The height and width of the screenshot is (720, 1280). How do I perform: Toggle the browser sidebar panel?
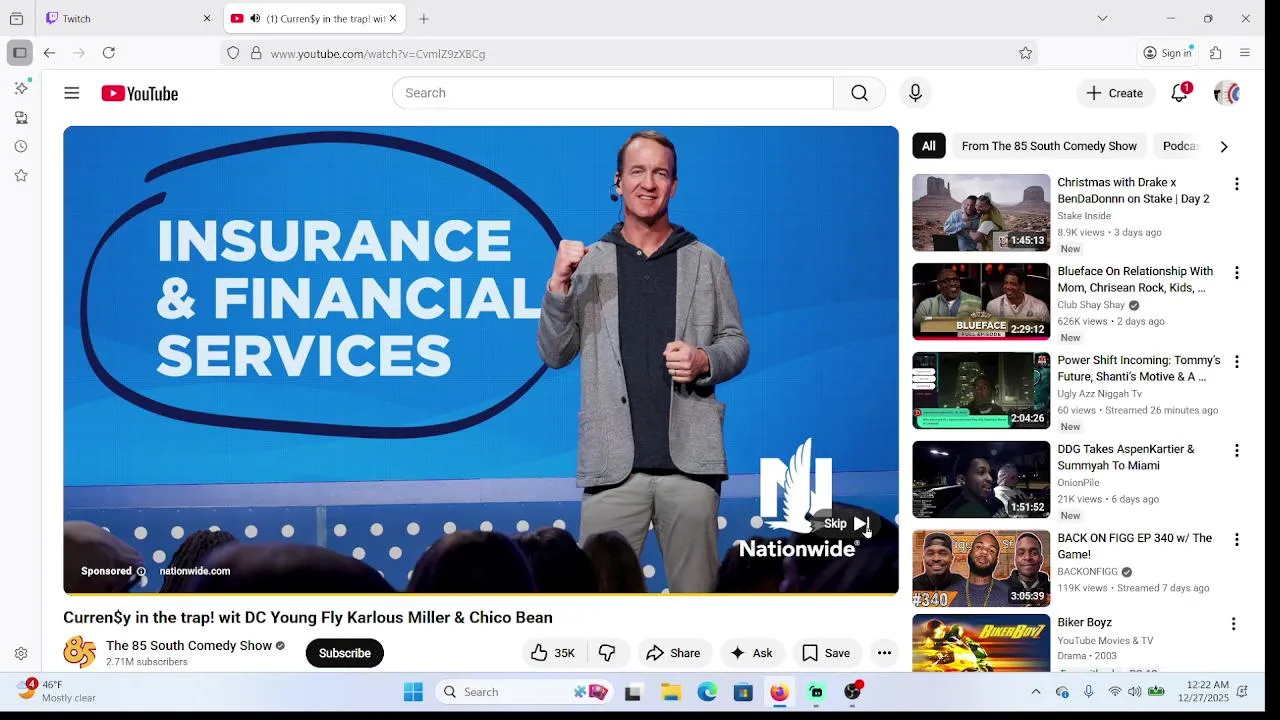pyautogui.click(x=19, y=53)
